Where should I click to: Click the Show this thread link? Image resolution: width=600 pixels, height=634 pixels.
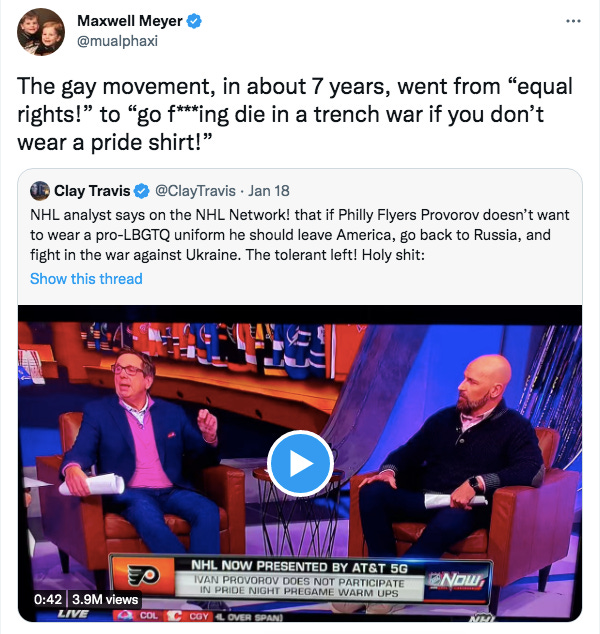pyautogui.click(x=86, y=279)
